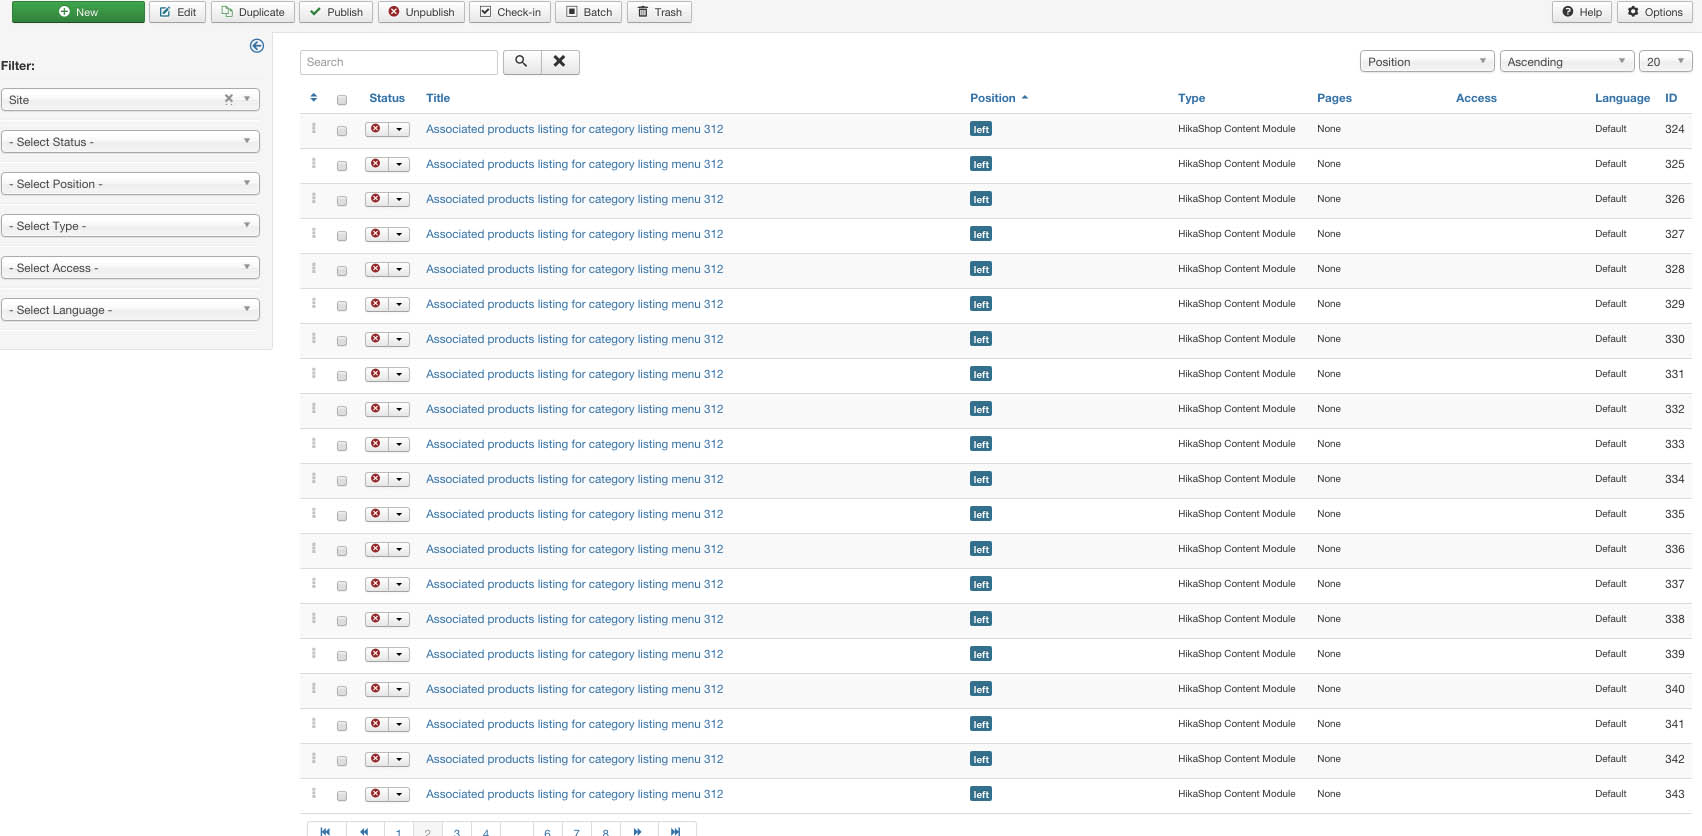Click the Check-in toolbar button
Image resolution: width=1702 pixels, height=836 pixels.
[510, 12]
